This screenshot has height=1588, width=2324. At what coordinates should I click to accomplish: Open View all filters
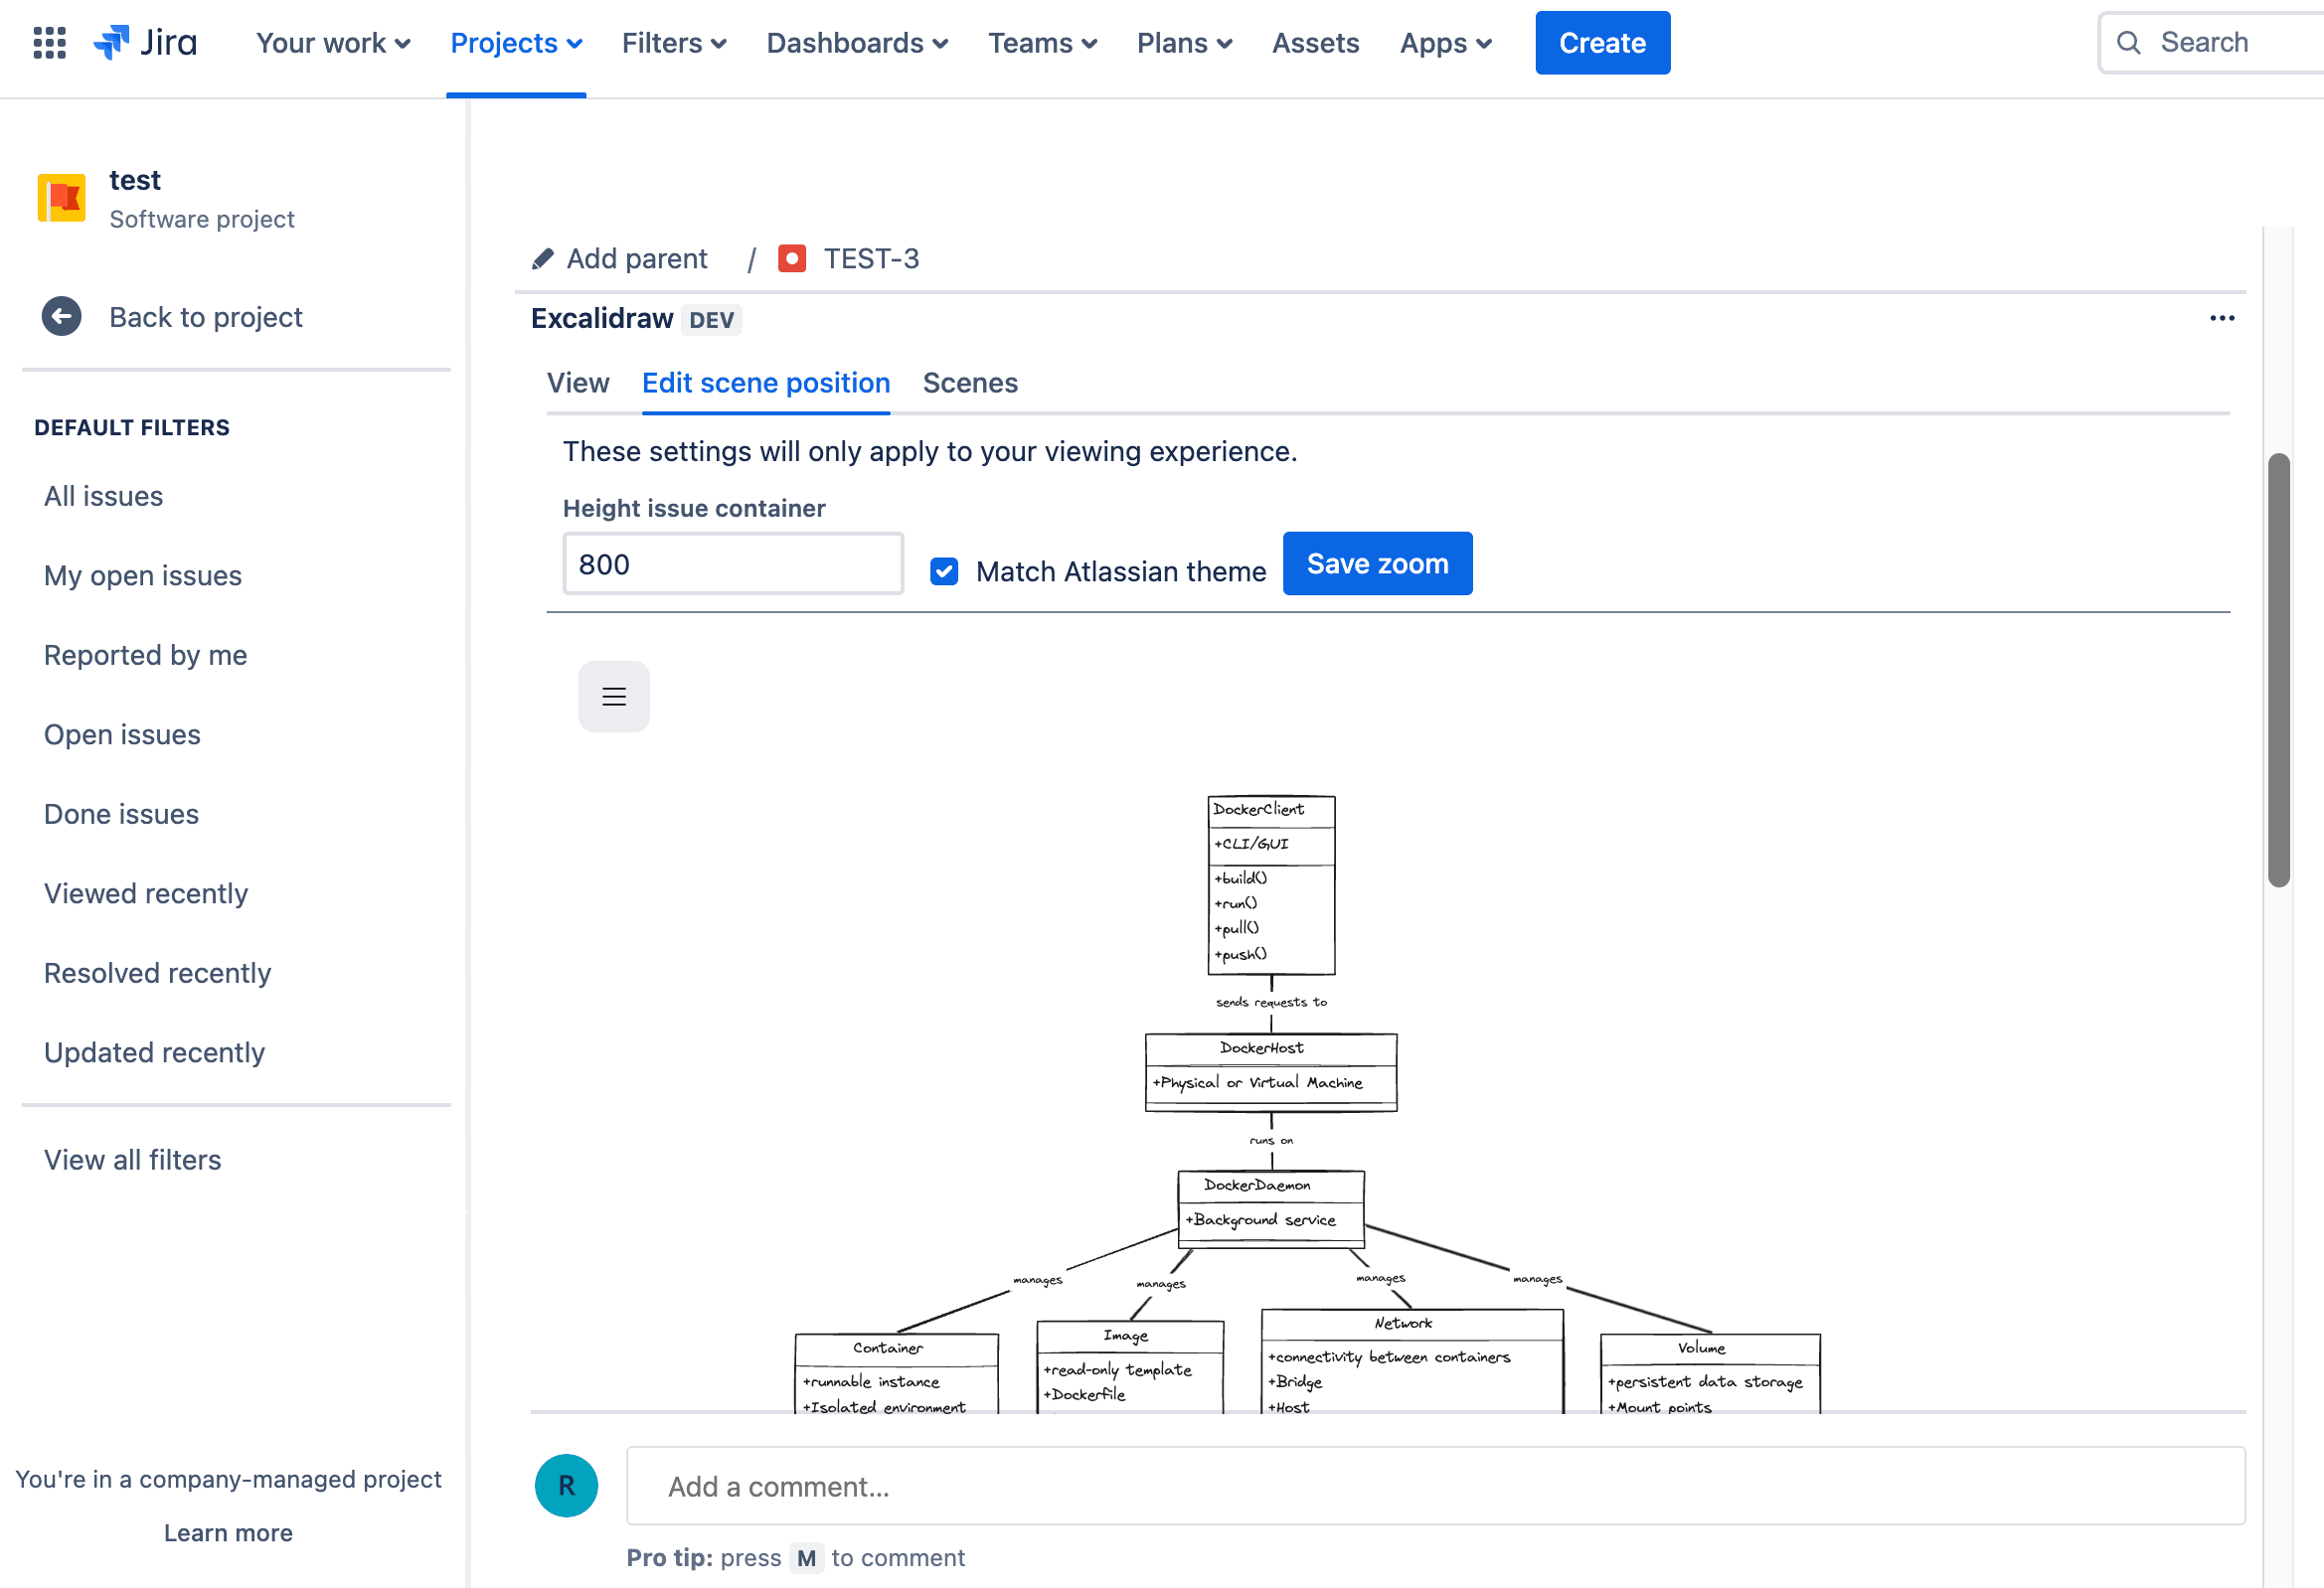pyautogui.click(x=132, y=1160)
